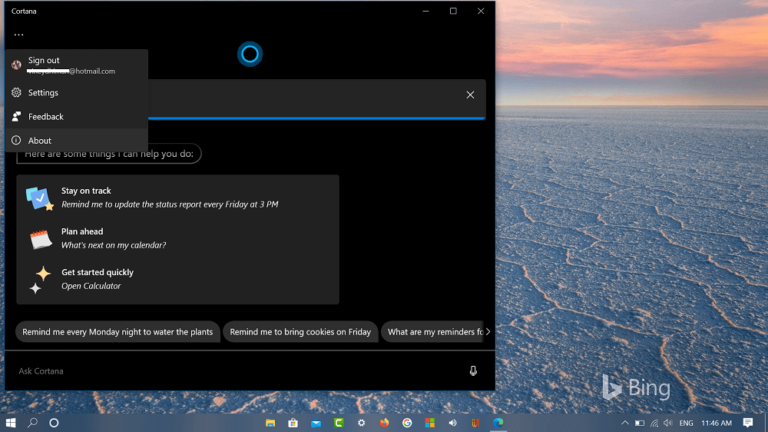Viewport: 768px width, 432px height.
Task: Select Sign out from the menu
Action: pyautogui.click(x=76, y=65)
